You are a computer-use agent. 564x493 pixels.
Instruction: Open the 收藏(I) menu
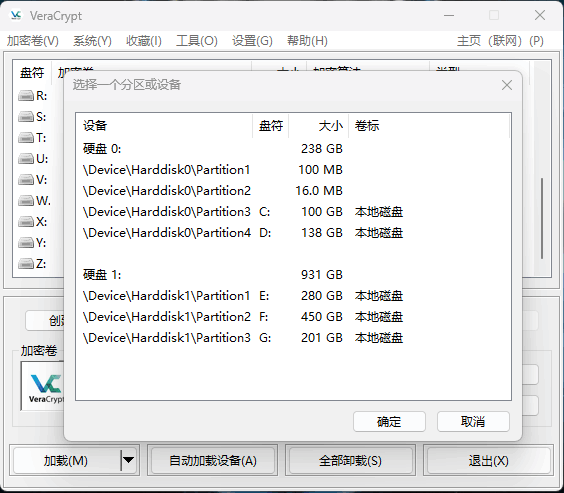[144, 41]
